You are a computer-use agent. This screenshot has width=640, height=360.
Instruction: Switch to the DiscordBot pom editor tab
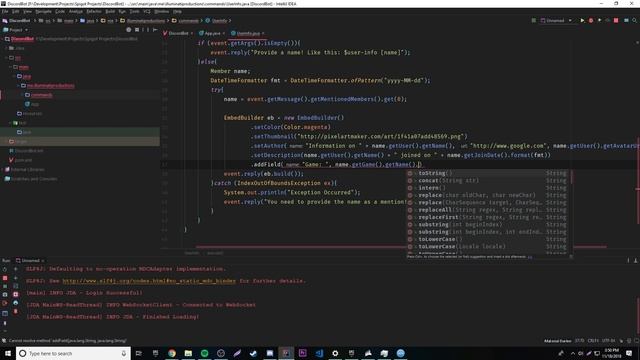tap(178, 33)
